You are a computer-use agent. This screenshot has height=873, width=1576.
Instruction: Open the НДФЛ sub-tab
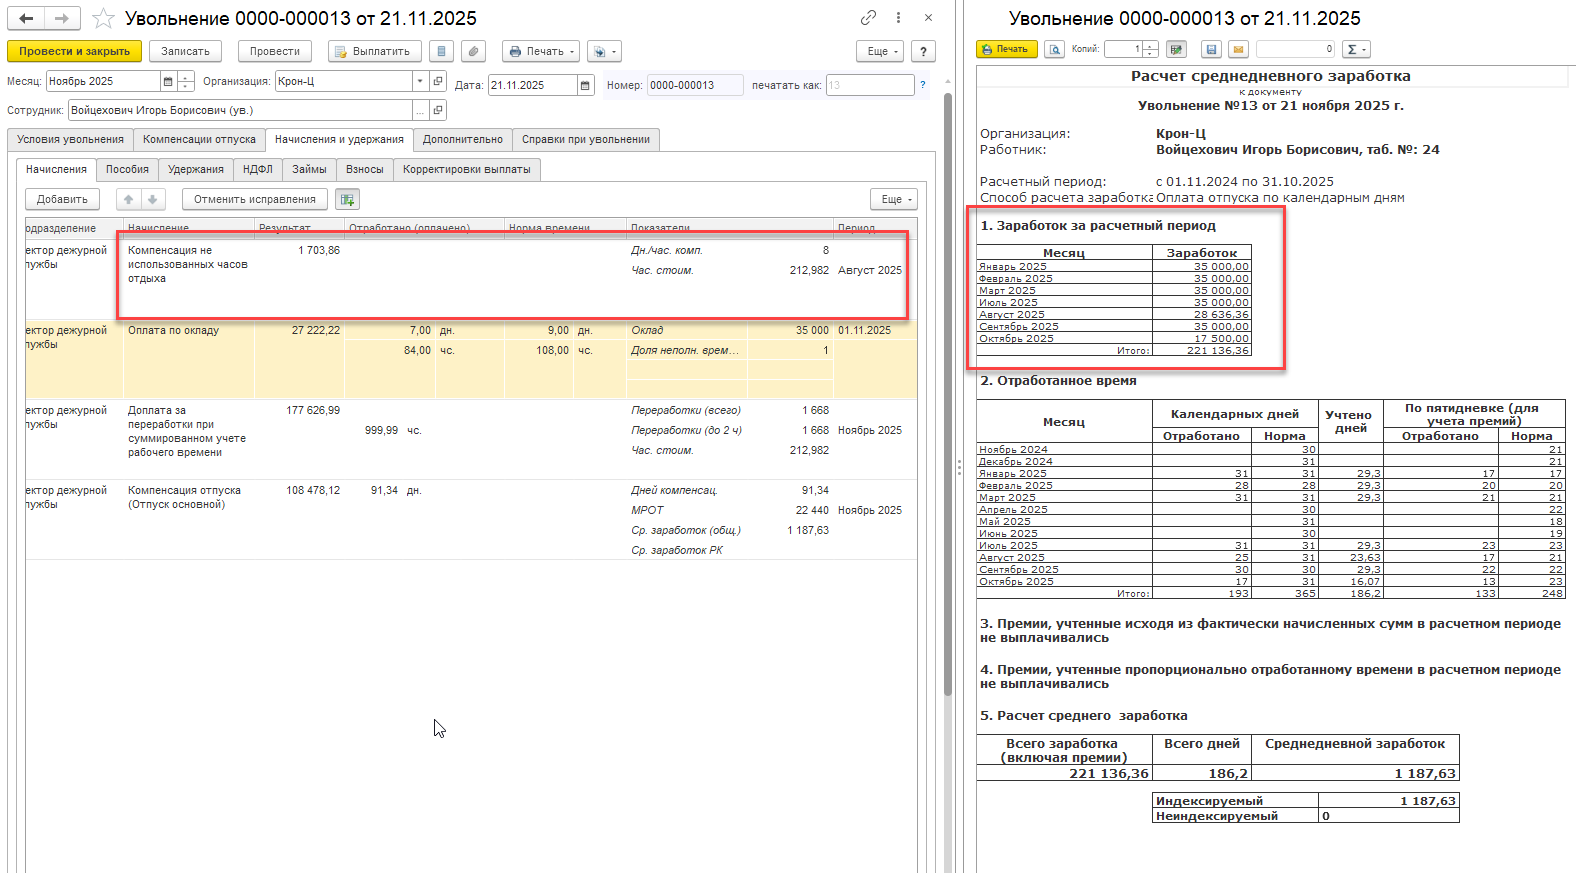(x=257, y=169)
